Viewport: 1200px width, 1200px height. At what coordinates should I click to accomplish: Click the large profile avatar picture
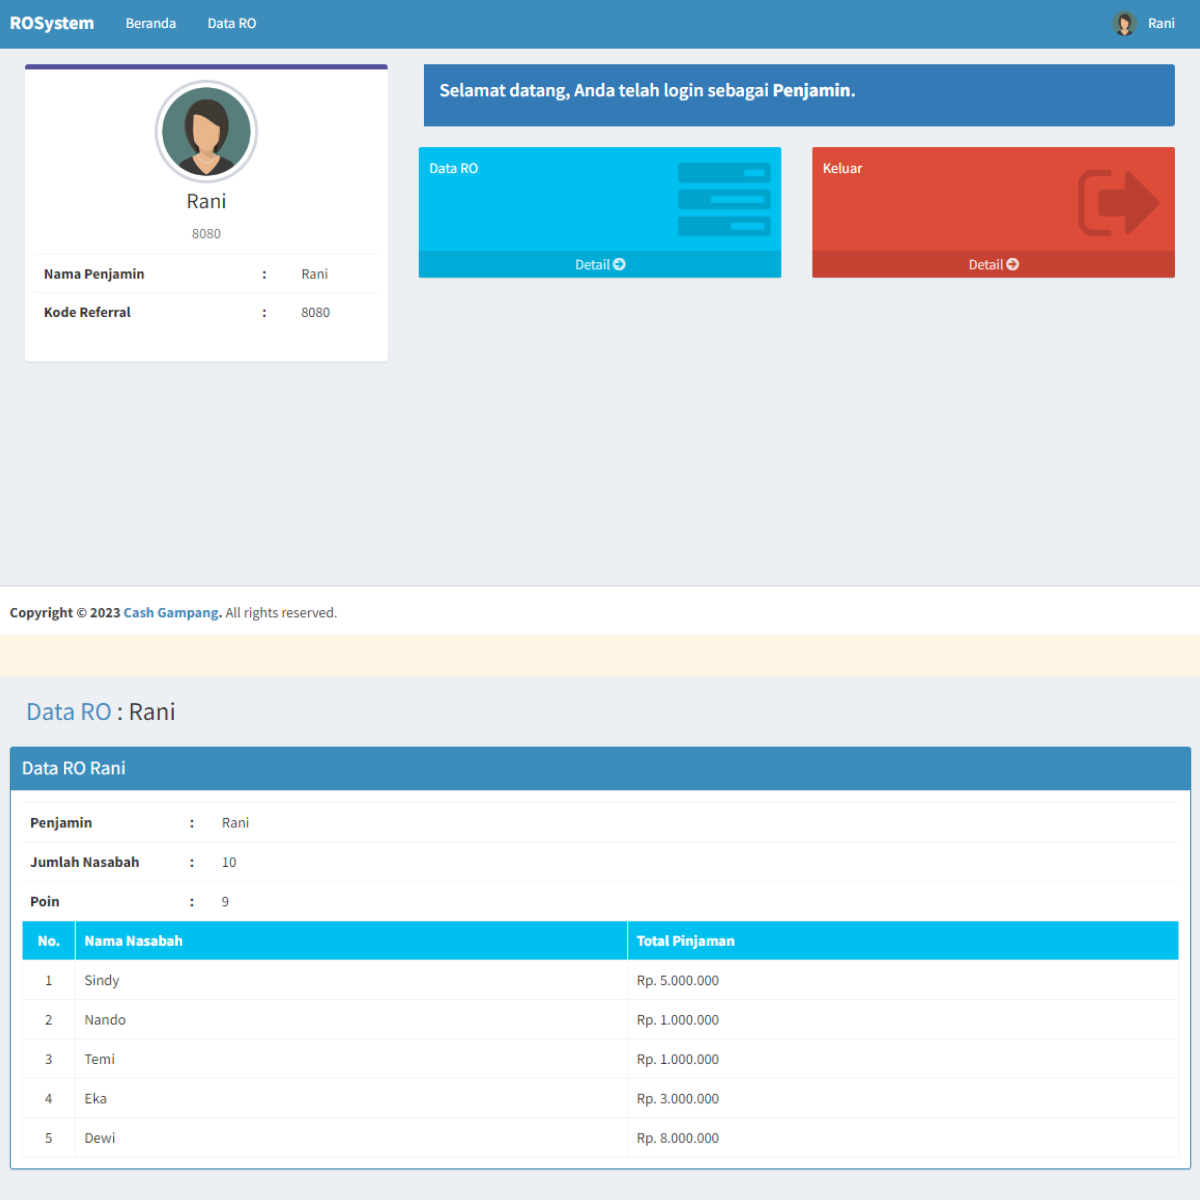click(x=207, y=131)
